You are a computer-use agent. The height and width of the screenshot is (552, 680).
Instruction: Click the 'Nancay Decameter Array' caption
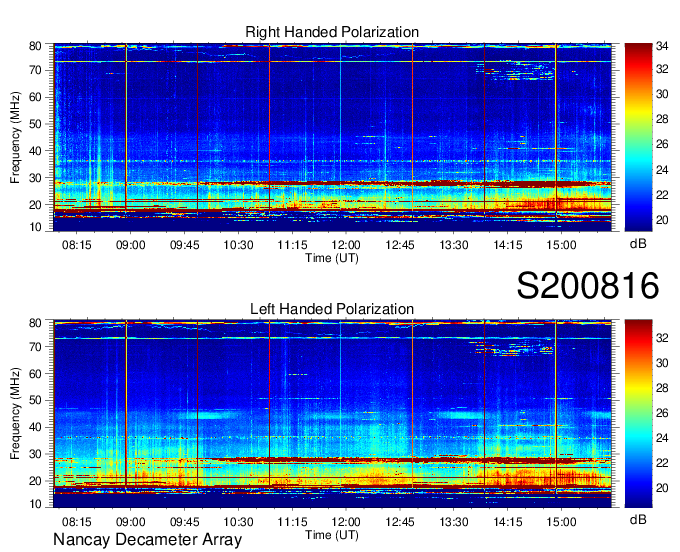coord(147,539)
